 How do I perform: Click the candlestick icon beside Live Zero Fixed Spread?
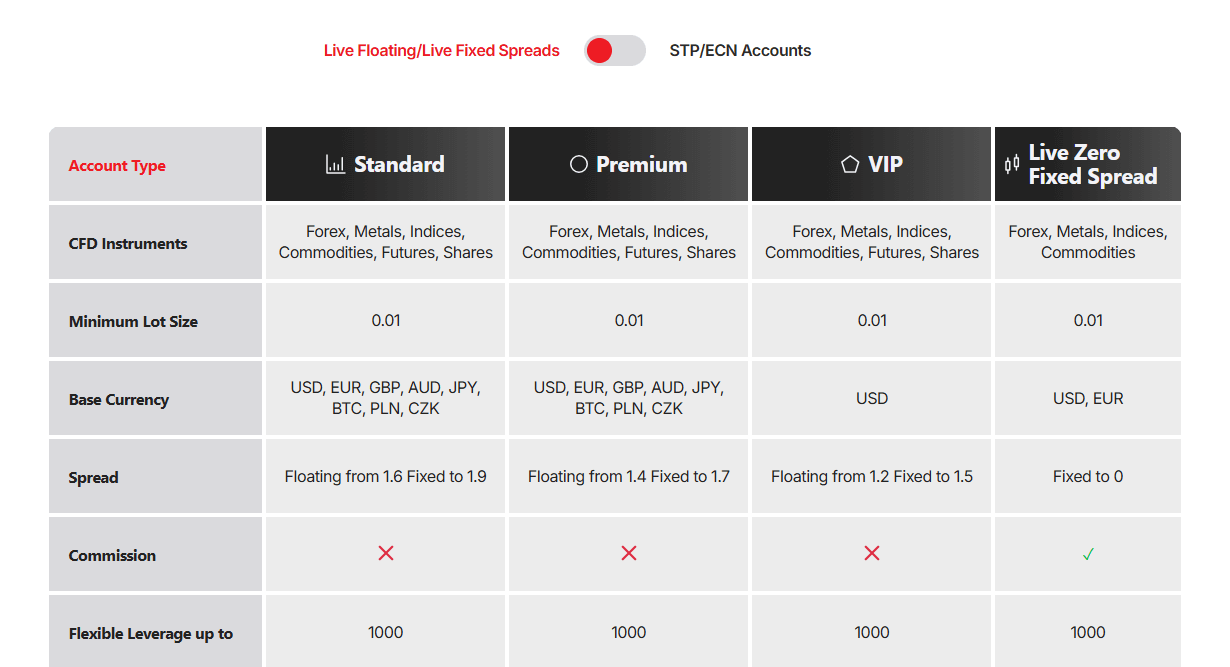point(1012,164)
